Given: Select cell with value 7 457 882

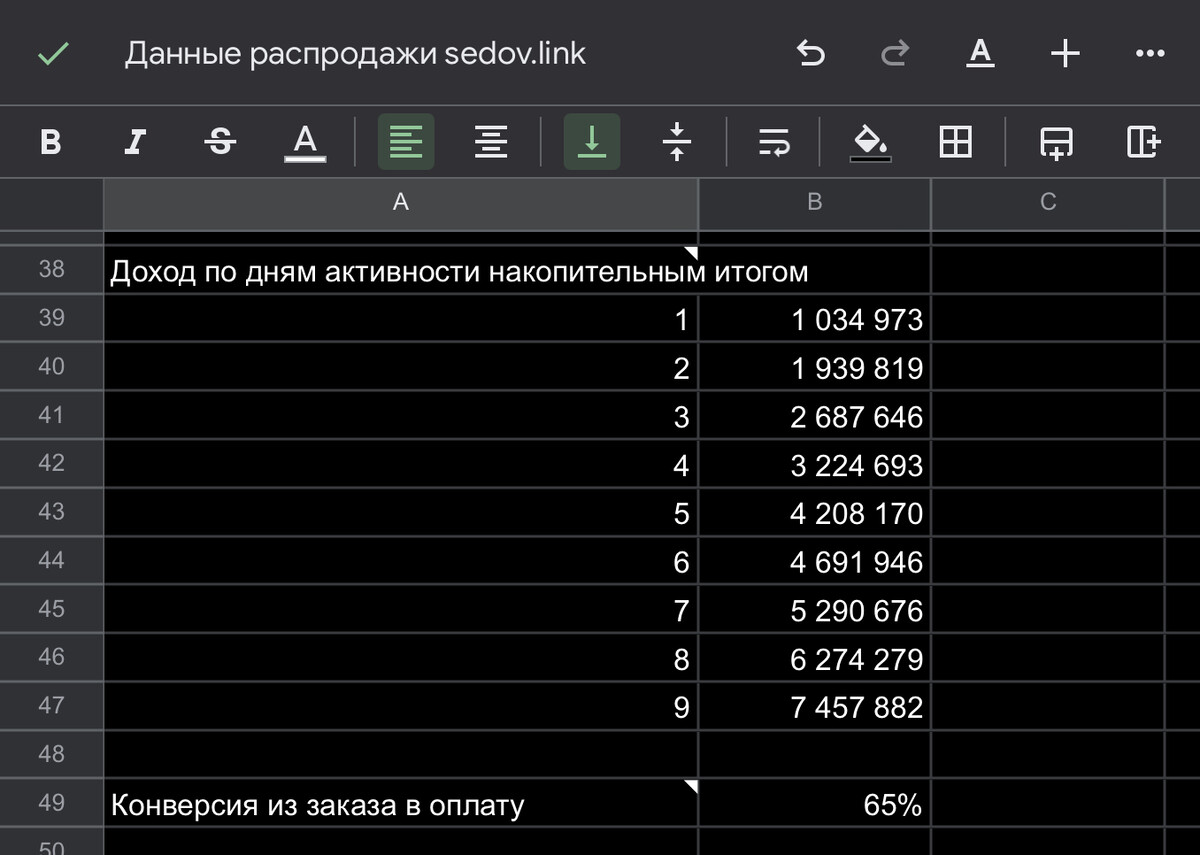Looking at the screenshot, I should pyautogui.click(x=814, y=707).
